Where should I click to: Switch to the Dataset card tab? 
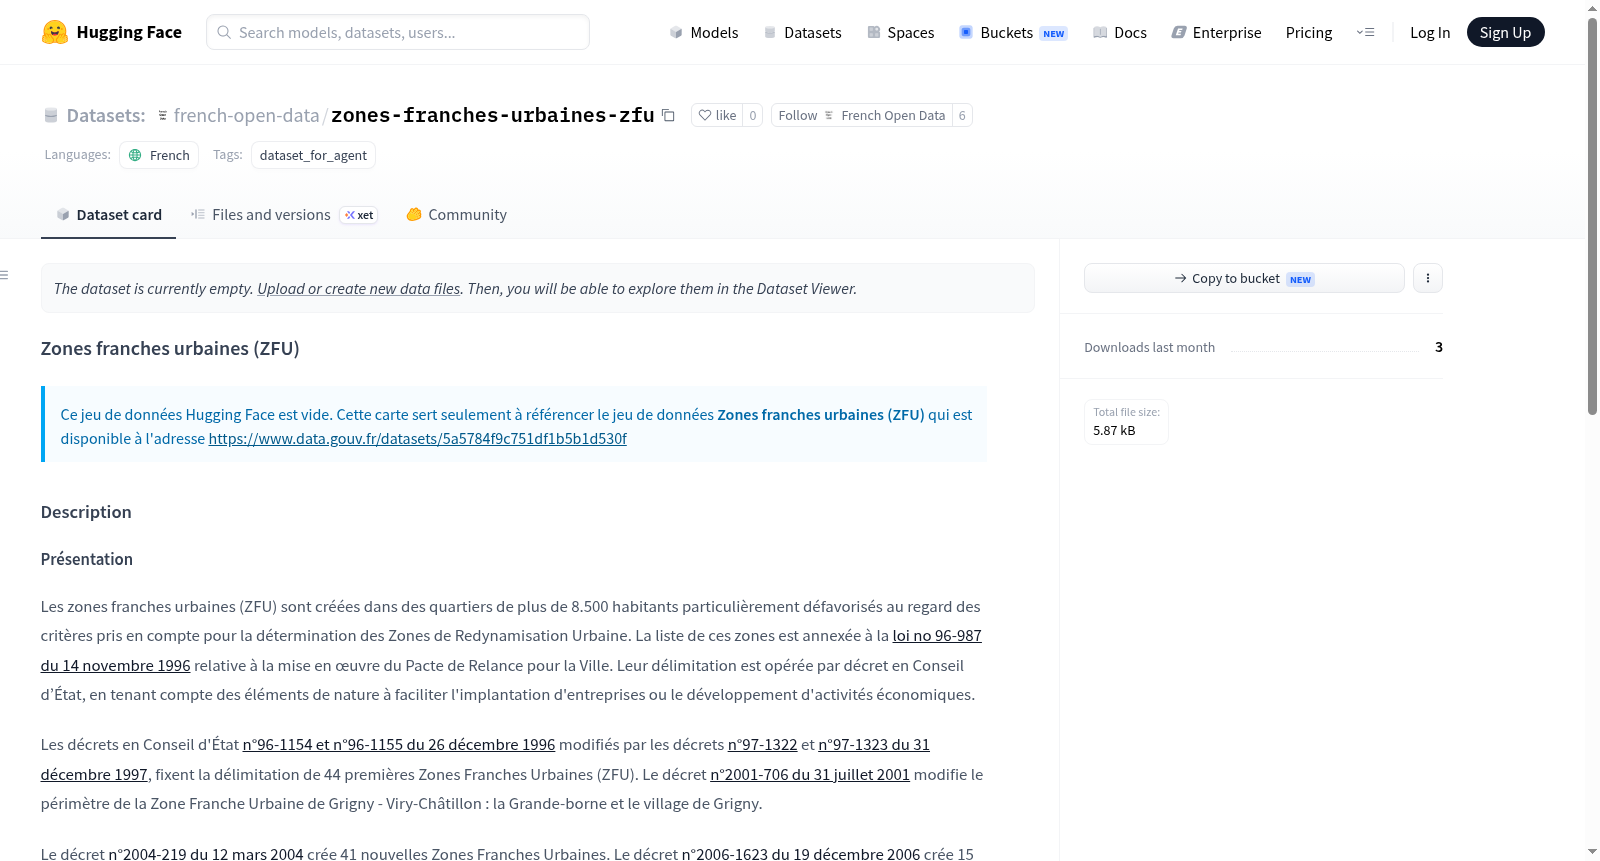pos(108,215)
